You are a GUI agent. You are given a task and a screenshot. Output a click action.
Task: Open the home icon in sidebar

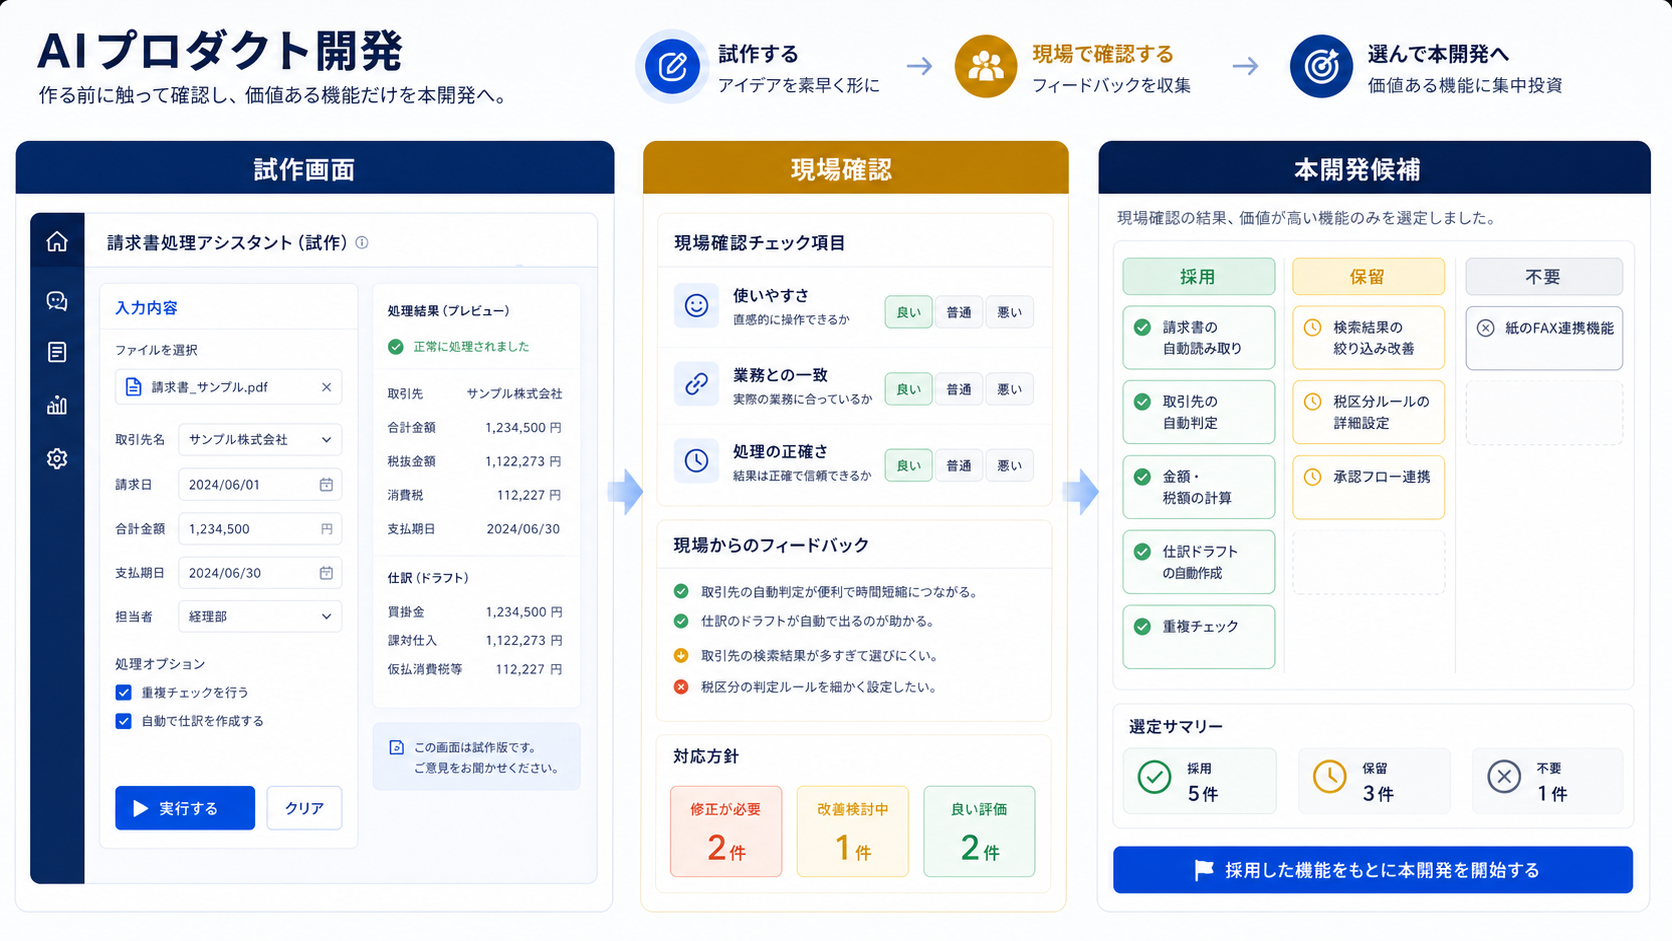(57, 241)
